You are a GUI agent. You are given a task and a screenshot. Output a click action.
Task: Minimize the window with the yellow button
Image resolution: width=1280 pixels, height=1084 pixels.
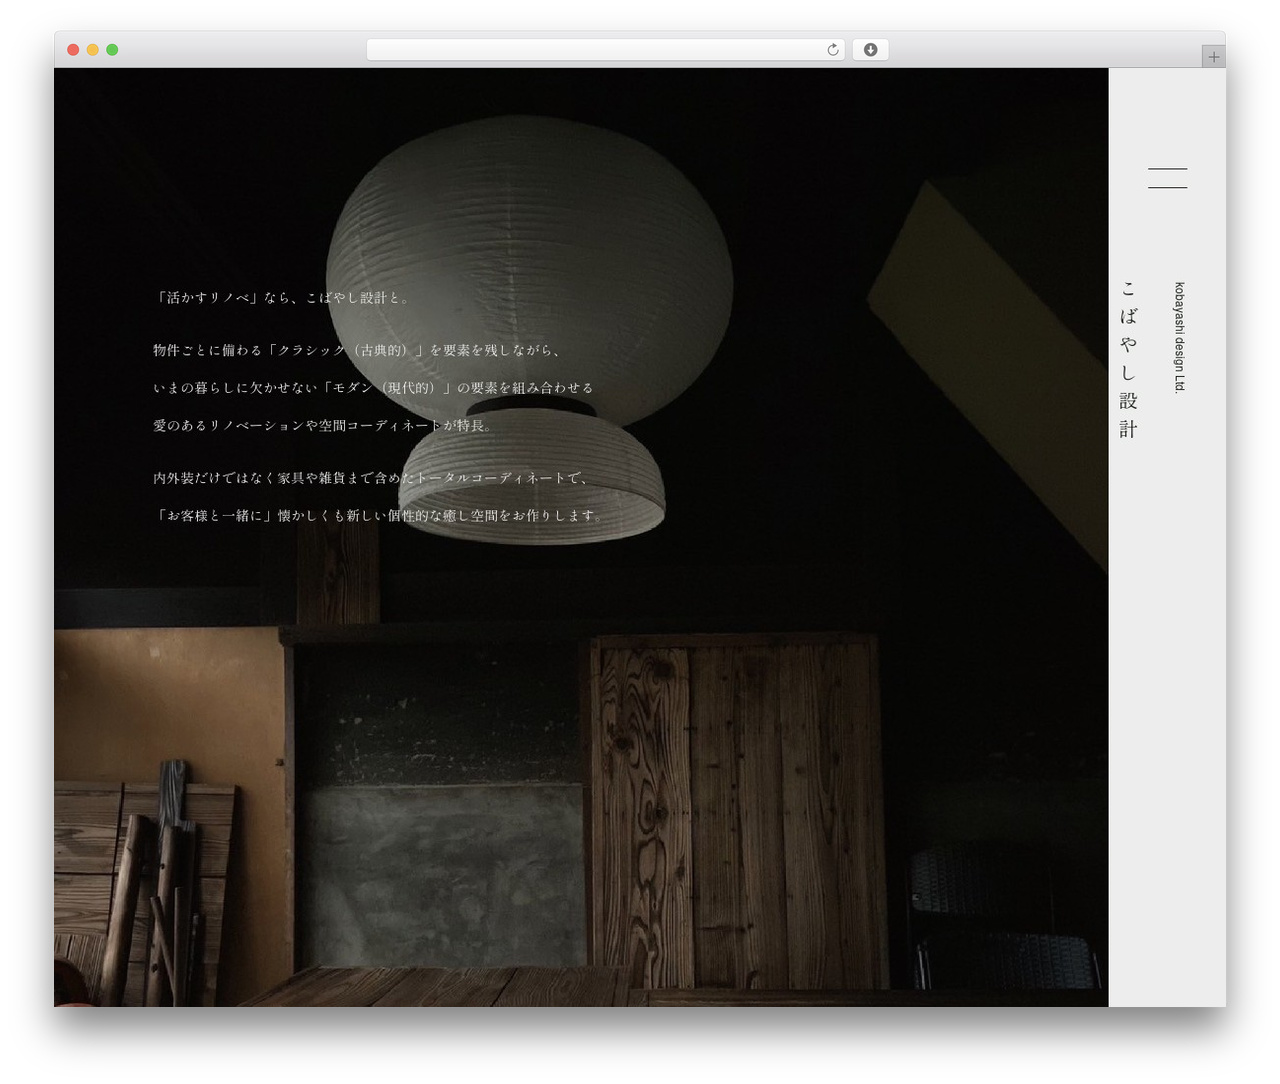click(x=92, y=50)
